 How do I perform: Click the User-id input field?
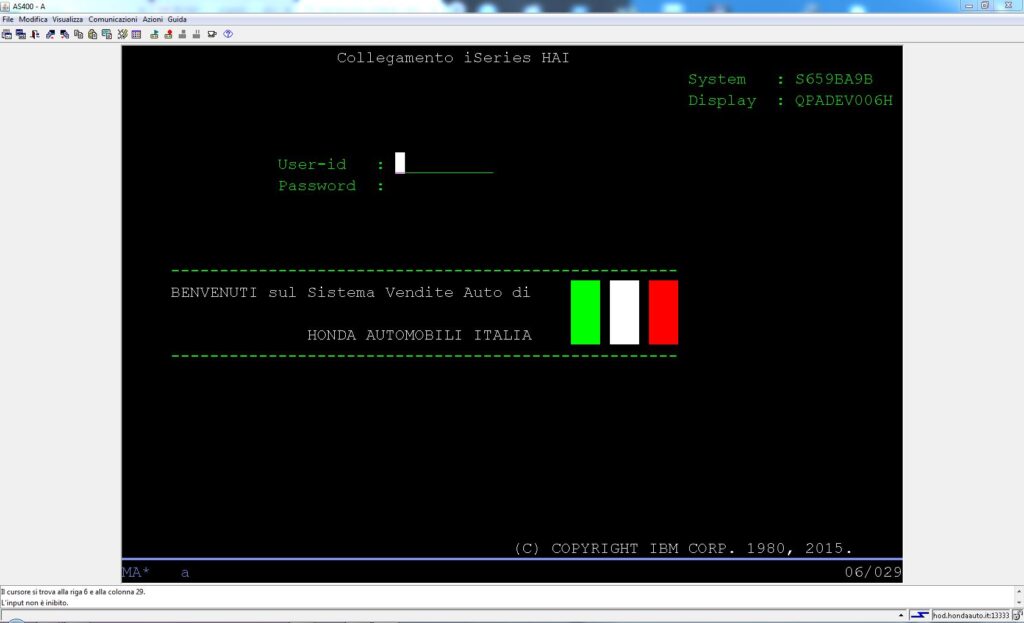pyautogui.click(x=444, y=164)
